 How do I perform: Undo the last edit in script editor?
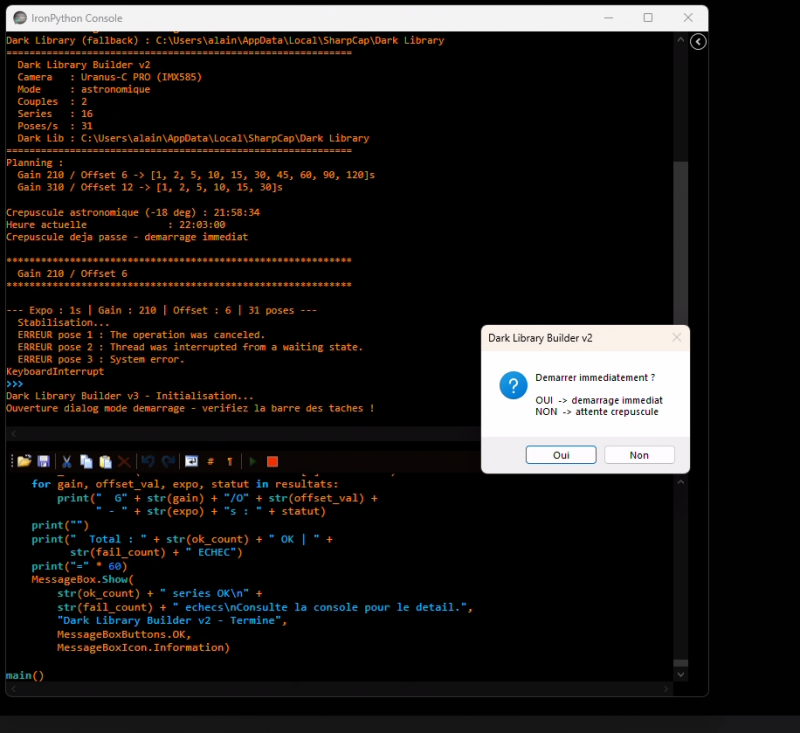pos(148,462)
